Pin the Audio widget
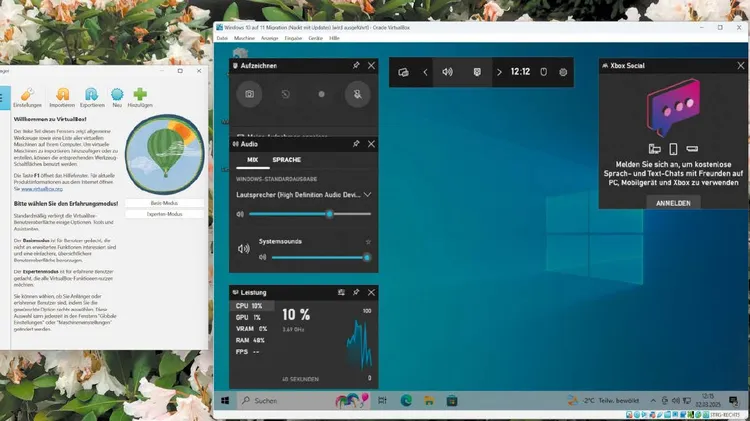This screenshot has width=750, height=421. [356, 144]
